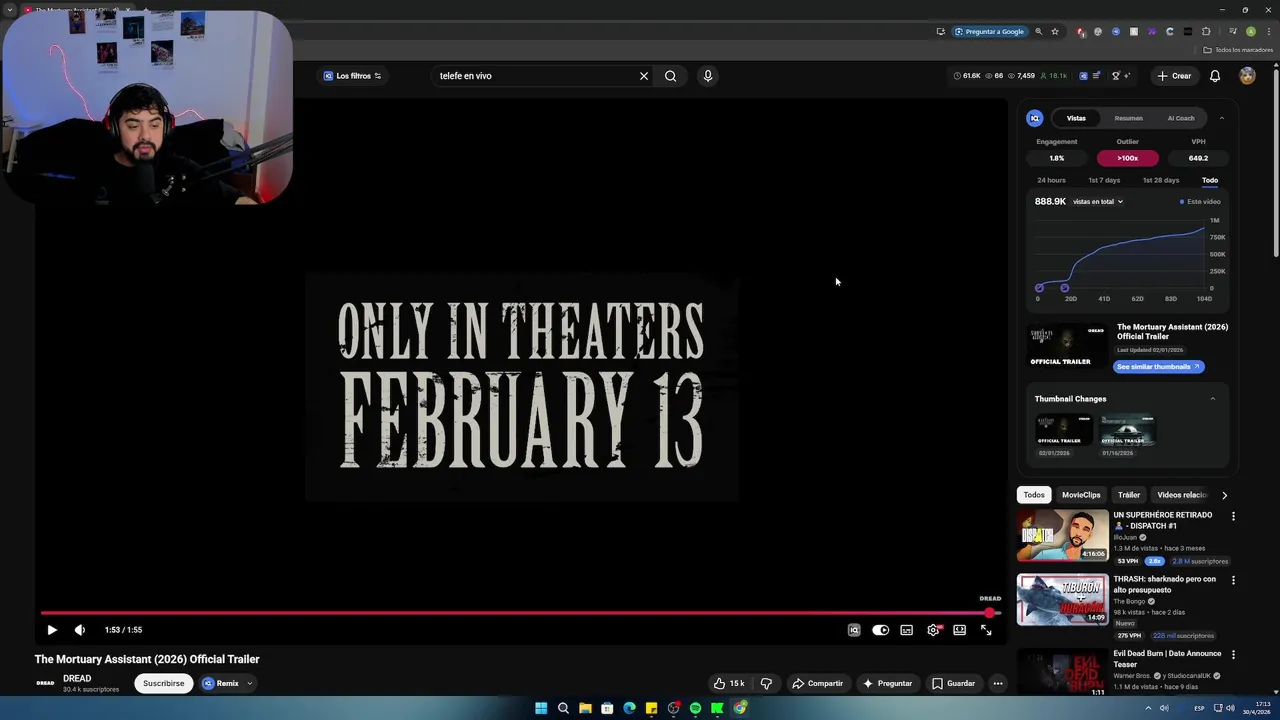This screenshot has height=720, width=1280.
Task: Select the 1st 28 days time range
Action: click(x=1161, y=180)
